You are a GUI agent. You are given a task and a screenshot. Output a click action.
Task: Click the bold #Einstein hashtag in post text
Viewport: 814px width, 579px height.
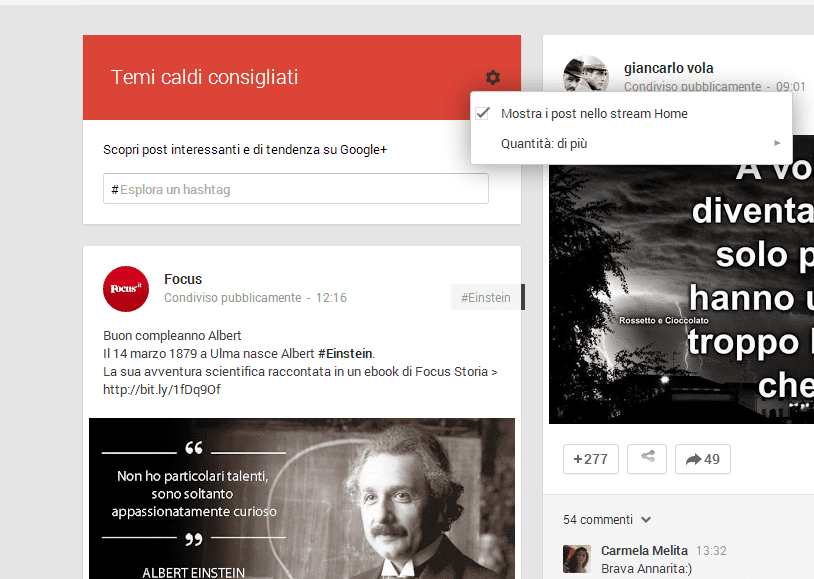(x=345, y=353)
